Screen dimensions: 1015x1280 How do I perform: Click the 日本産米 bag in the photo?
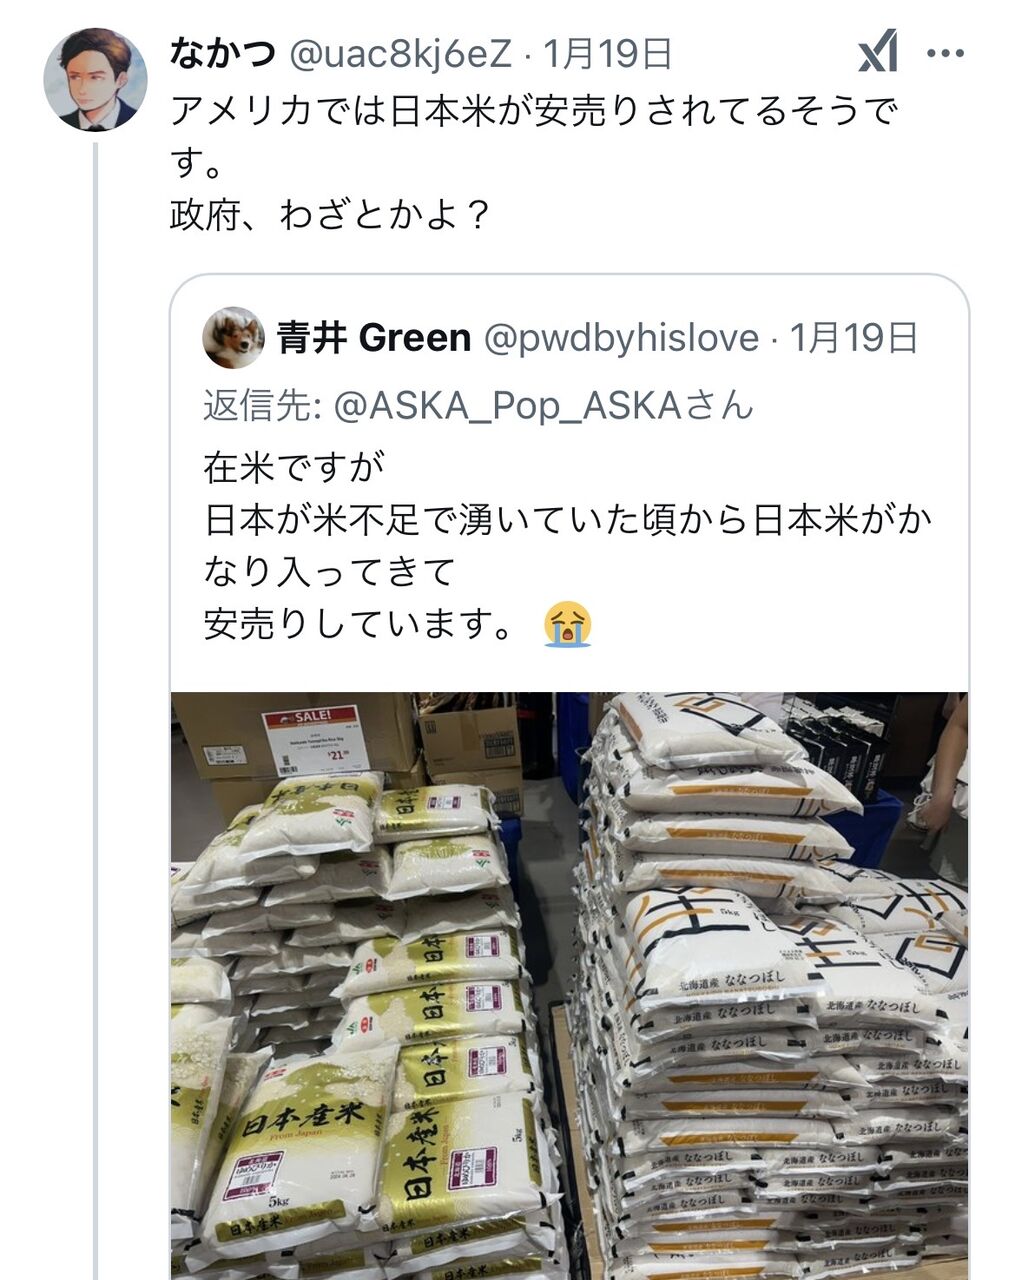(295, 1150)
